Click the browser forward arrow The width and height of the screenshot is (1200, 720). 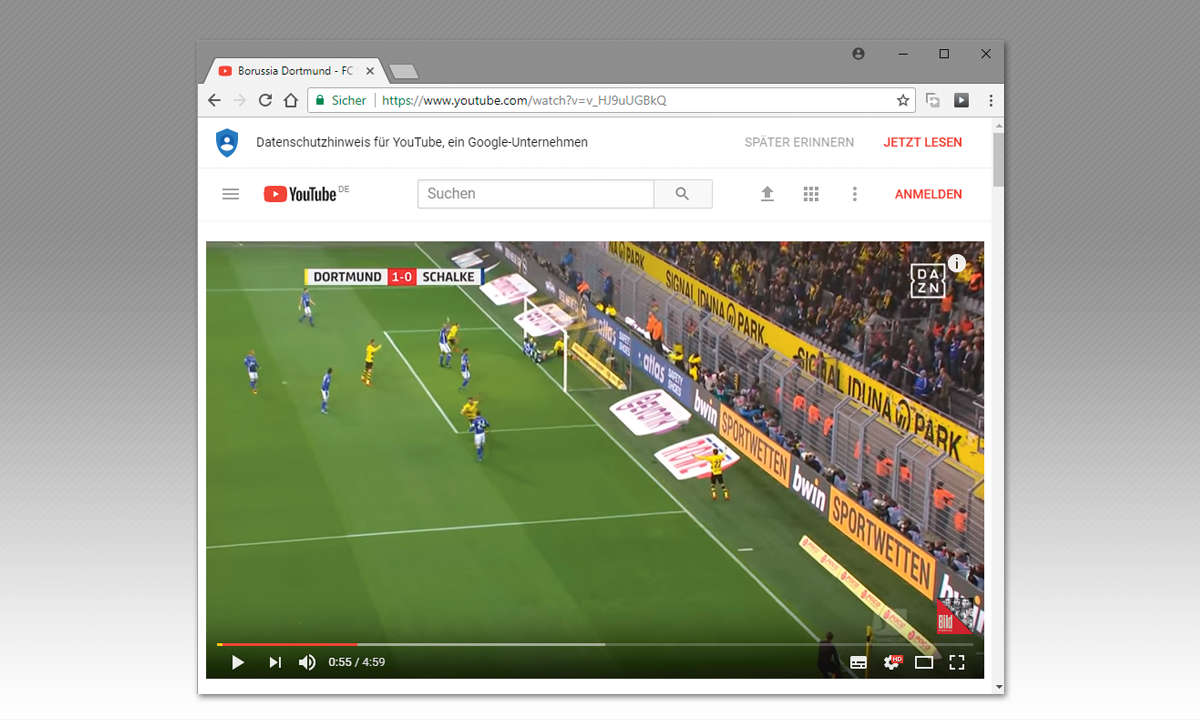(x=240, y=100)
